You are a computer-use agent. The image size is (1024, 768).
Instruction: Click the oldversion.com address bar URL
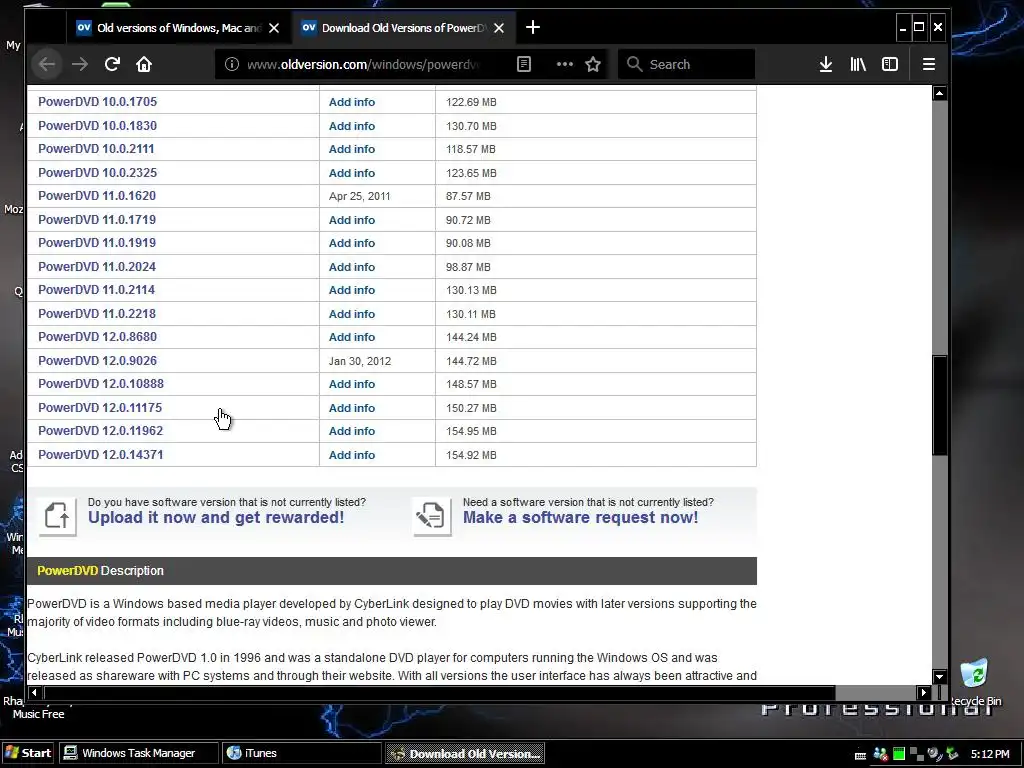click(x=363, y=64)
